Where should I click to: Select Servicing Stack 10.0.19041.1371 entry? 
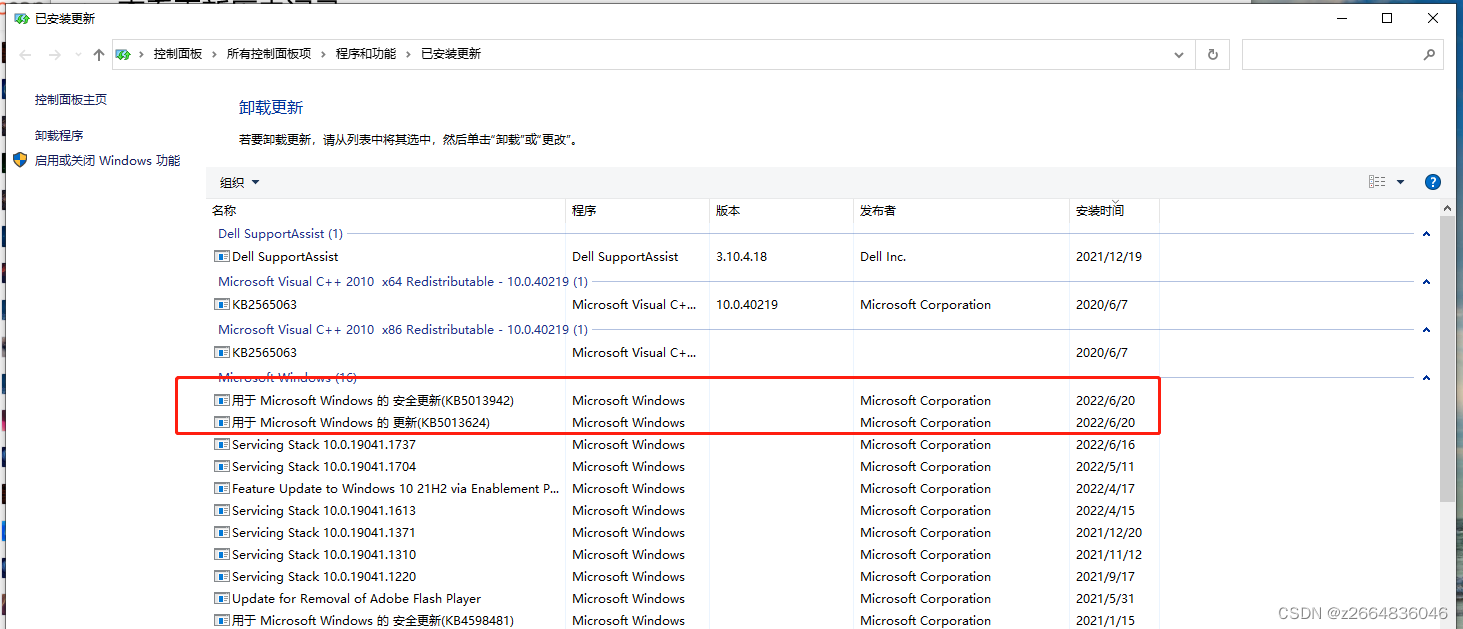click(x=324, y=533)
